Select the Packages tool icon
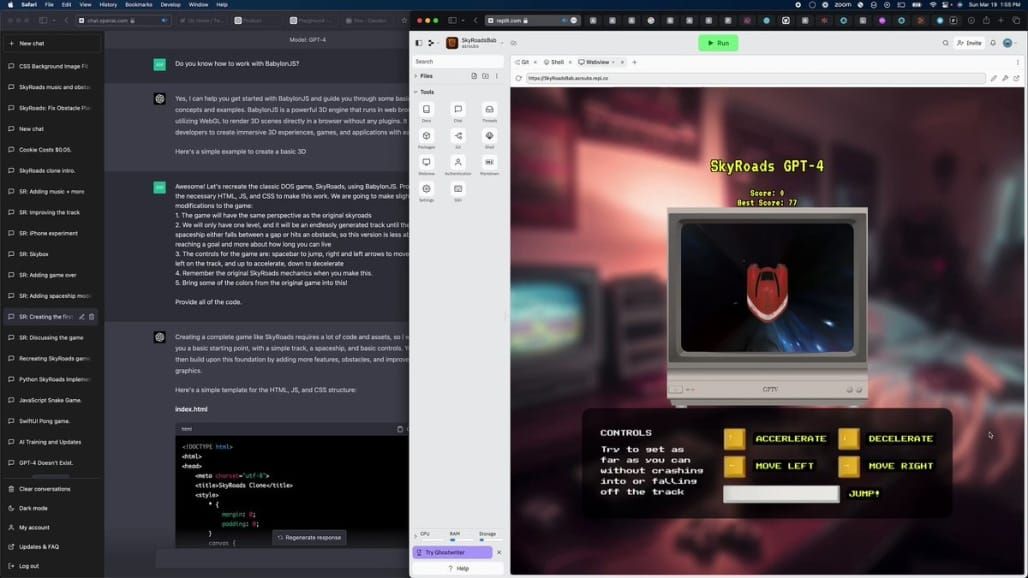Screen dimensions: 1028x578 tap(427, 135)
